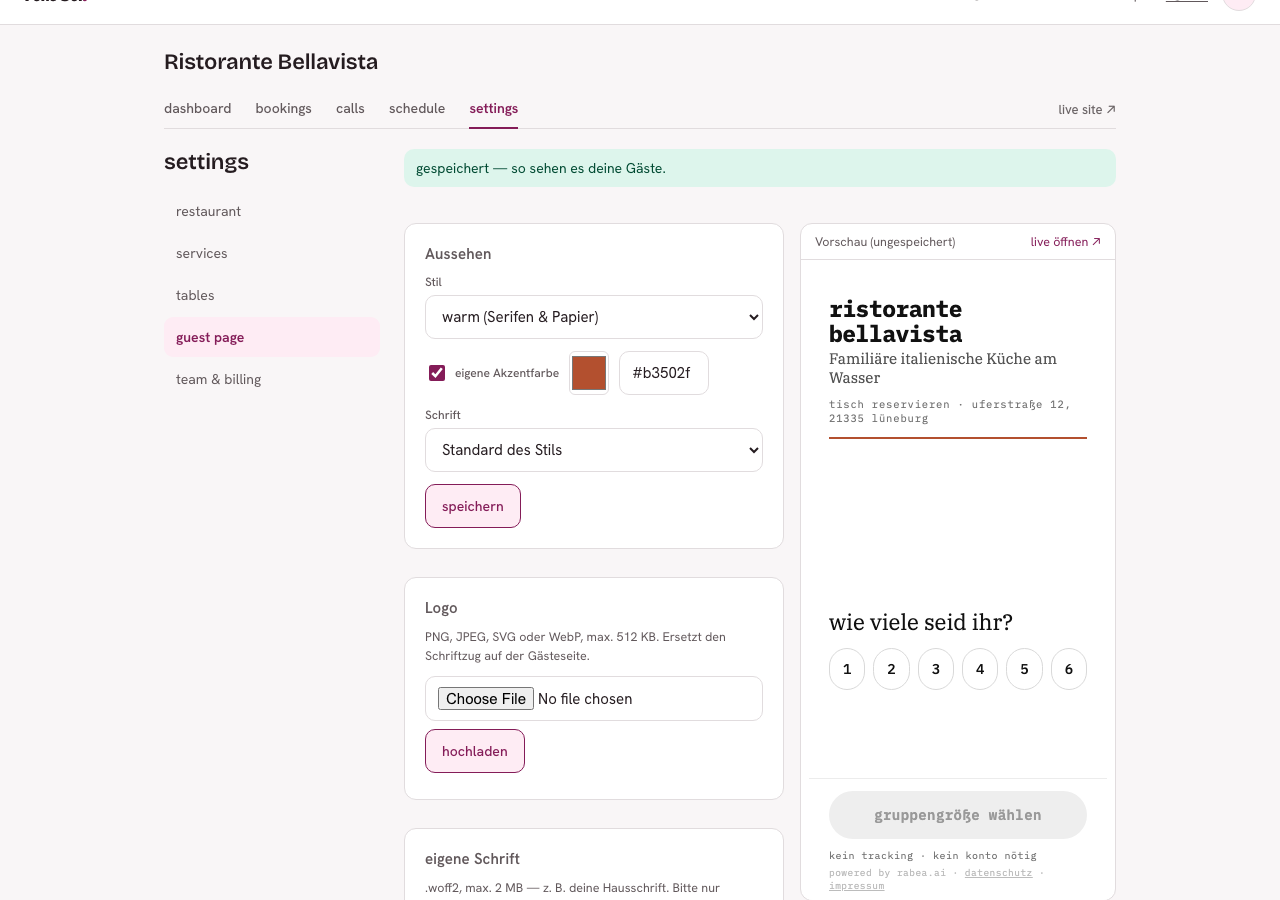Click 'Familiäre italienische Küche am Wasser' text
This screenshot has height=900, width=1280.
[943, 368]
